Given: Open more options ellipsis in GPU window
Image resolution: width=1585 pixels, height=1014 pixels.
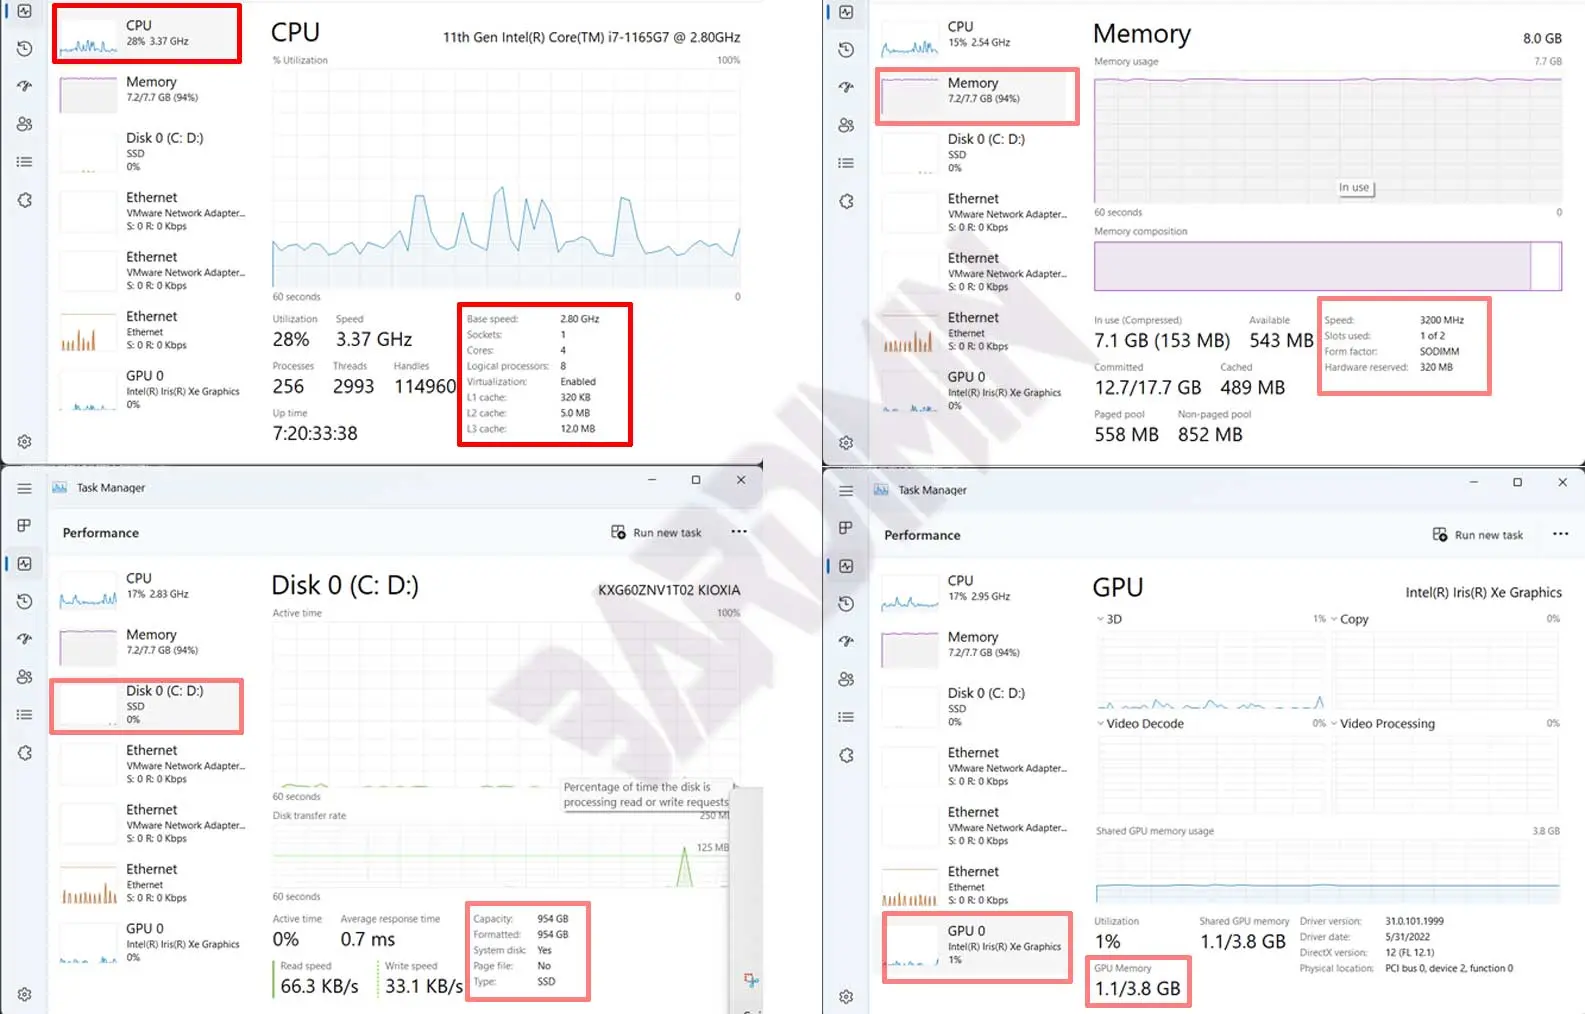Looking at the screenshot, I should pos(1560,534).
